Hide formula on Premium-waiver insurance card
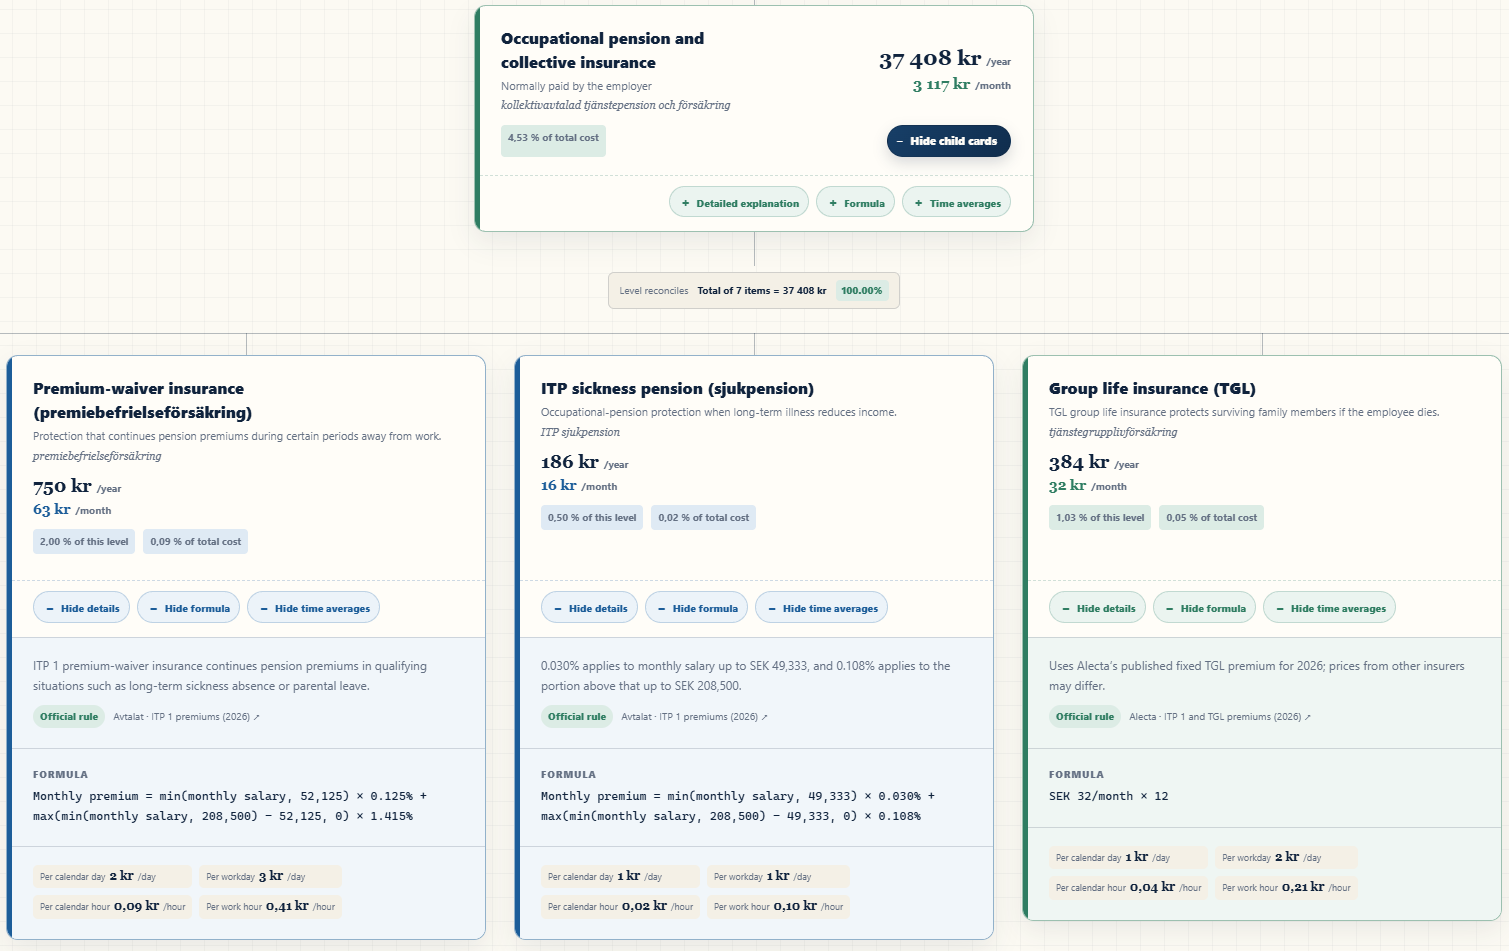Screen dimensions: 1509x951 [188, 608]
